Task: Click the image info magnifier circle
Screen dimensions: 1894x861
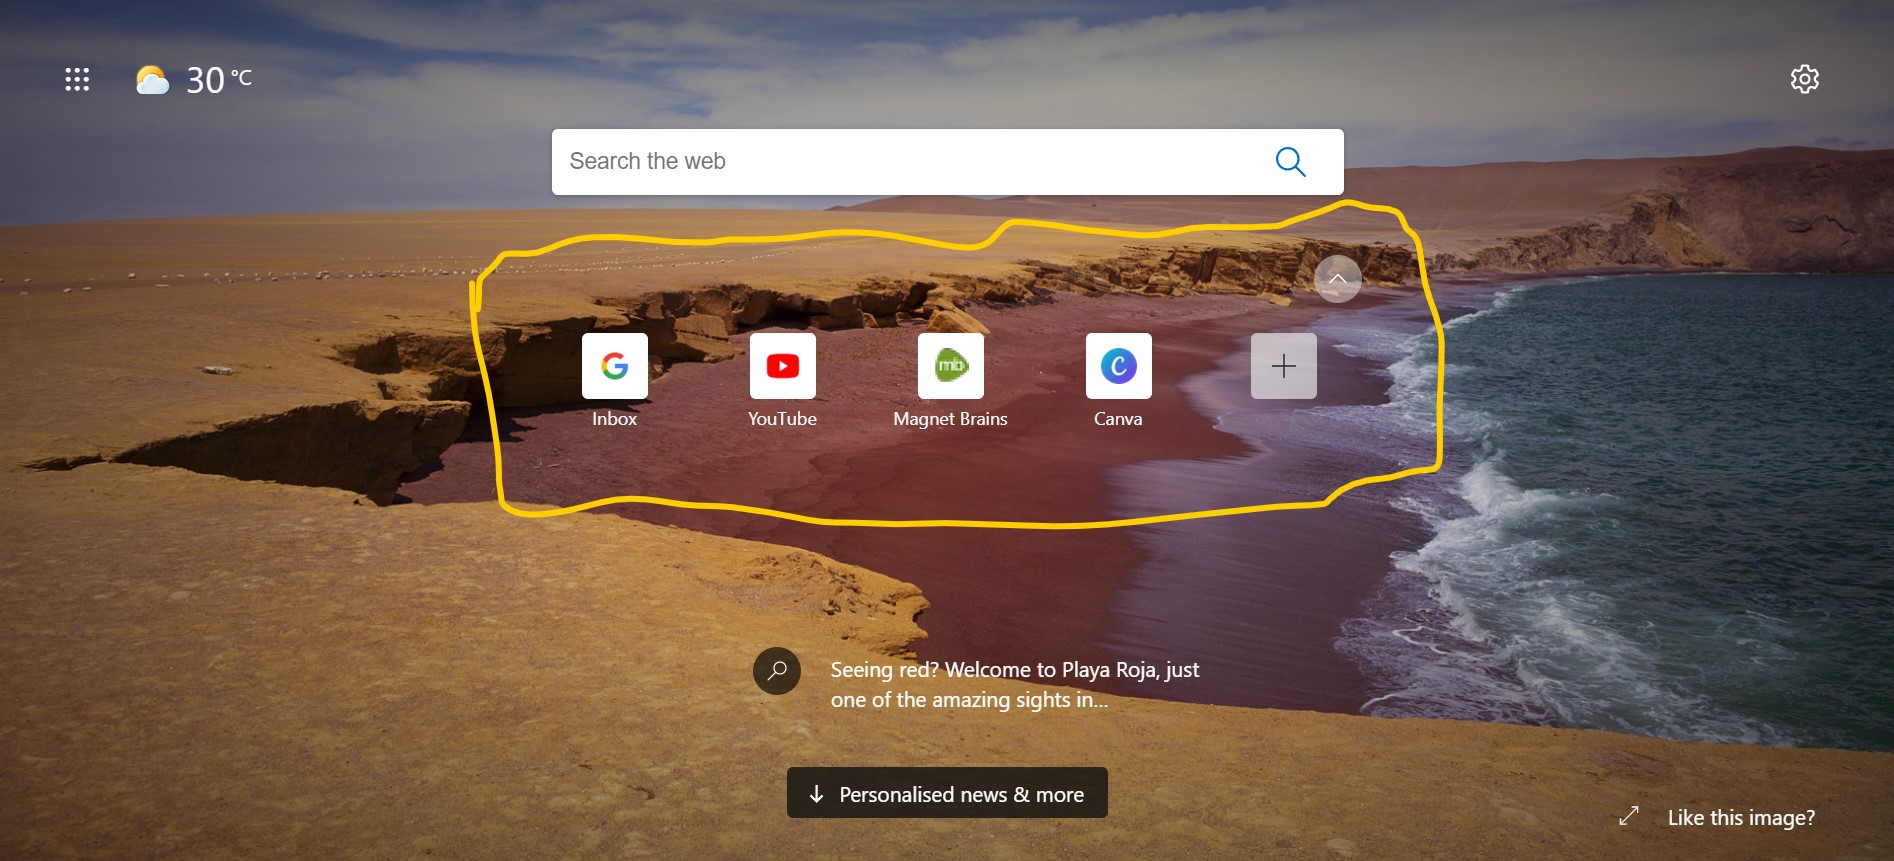Action: pyautogui.click(x=777, y=671)
